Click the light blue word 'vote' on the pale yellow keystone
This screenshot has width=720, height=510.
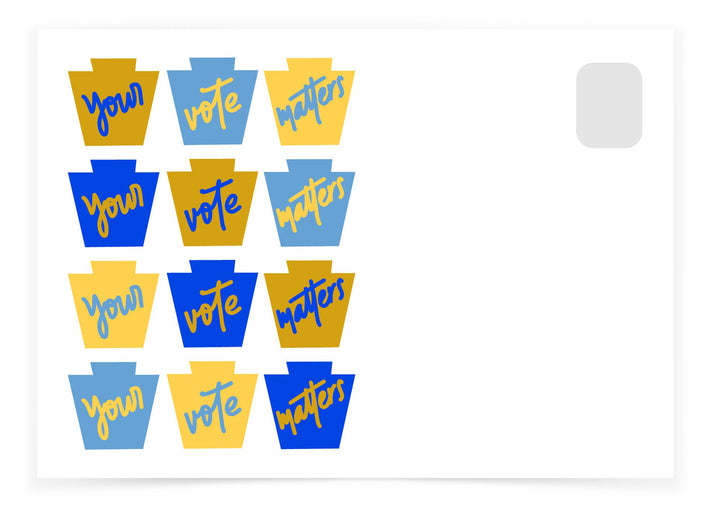212,408
